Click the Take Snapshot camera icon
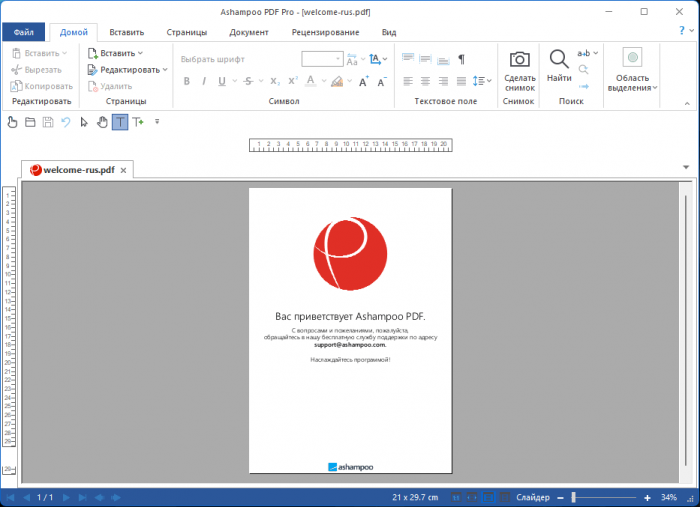 coord(519,60)
